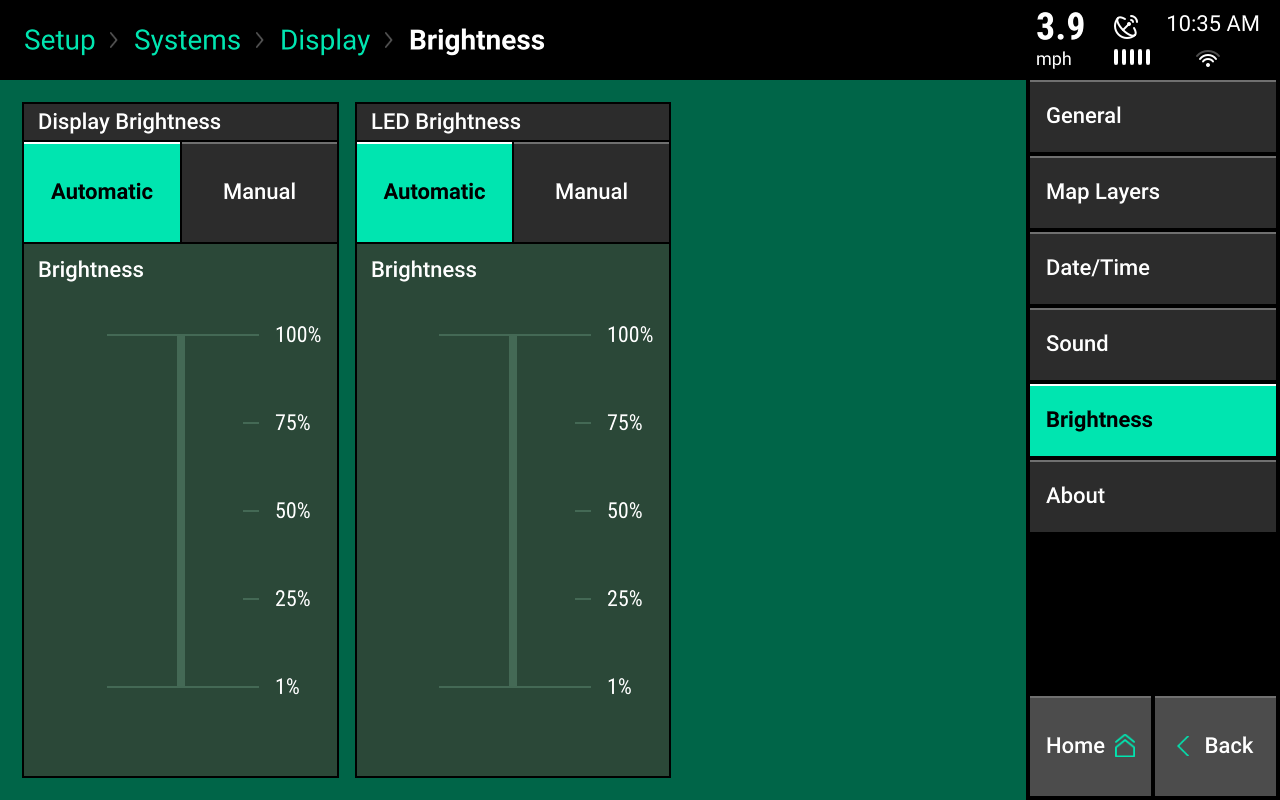
Task: Set LED Brightness to Manual
Action: 591,192
